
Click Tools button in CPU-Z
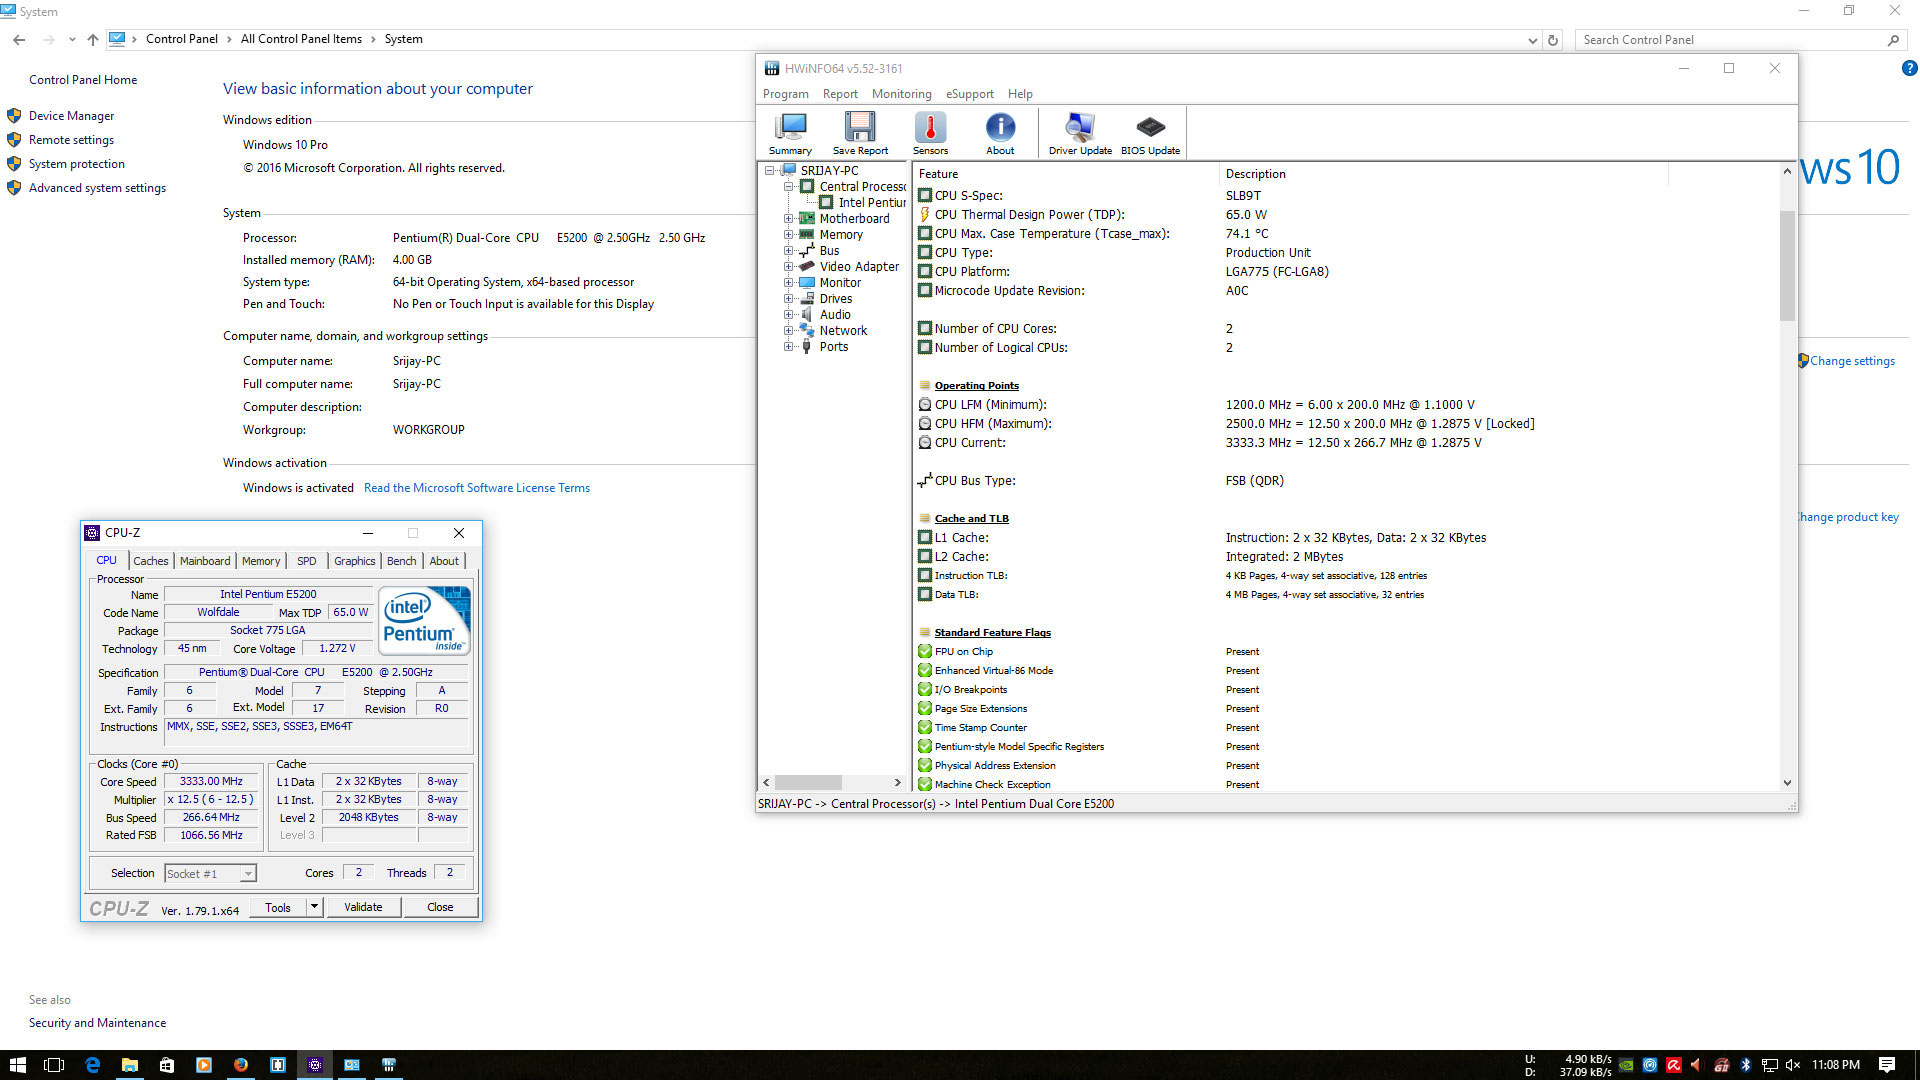point(278,907)
